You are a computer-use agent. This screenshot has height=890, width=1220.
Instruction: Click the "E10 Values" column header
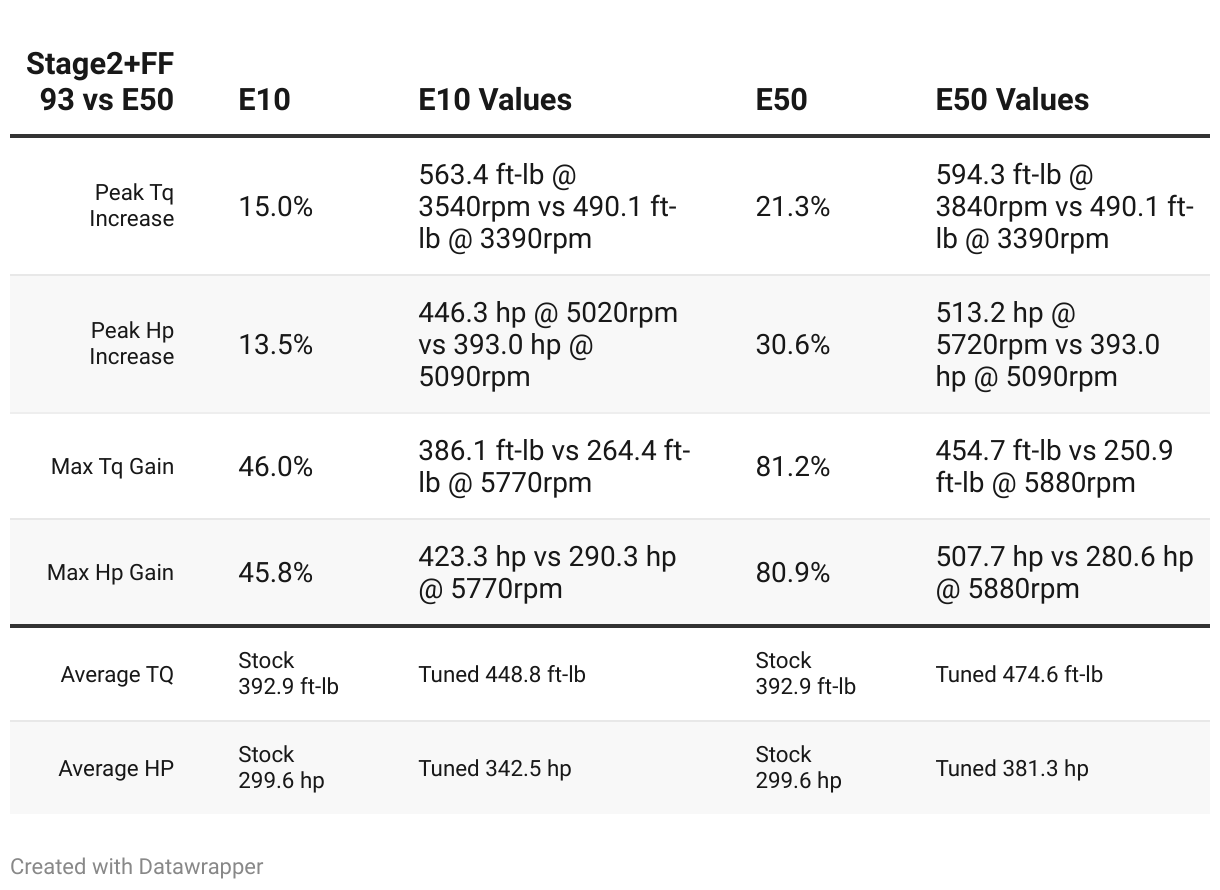(495, 100)
